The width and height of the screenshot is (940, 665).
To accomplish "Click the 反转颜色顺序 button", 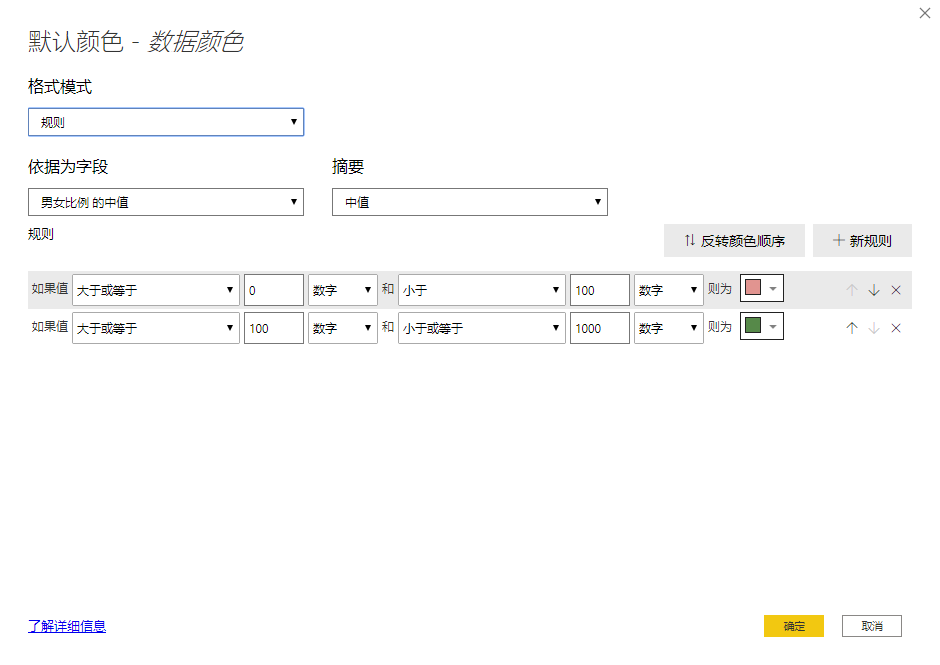I will click(734, 241).
